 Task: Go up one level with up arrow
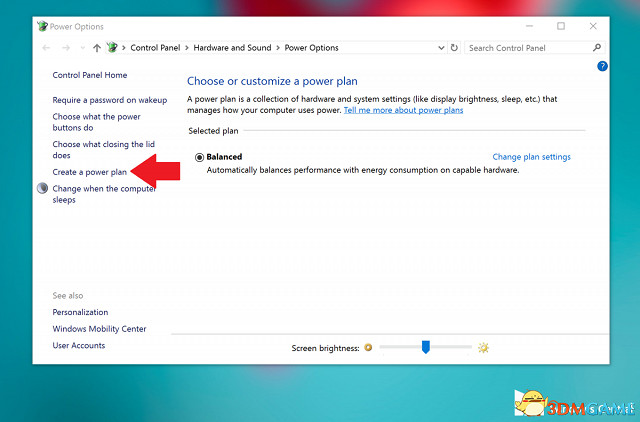coord(96,48)
